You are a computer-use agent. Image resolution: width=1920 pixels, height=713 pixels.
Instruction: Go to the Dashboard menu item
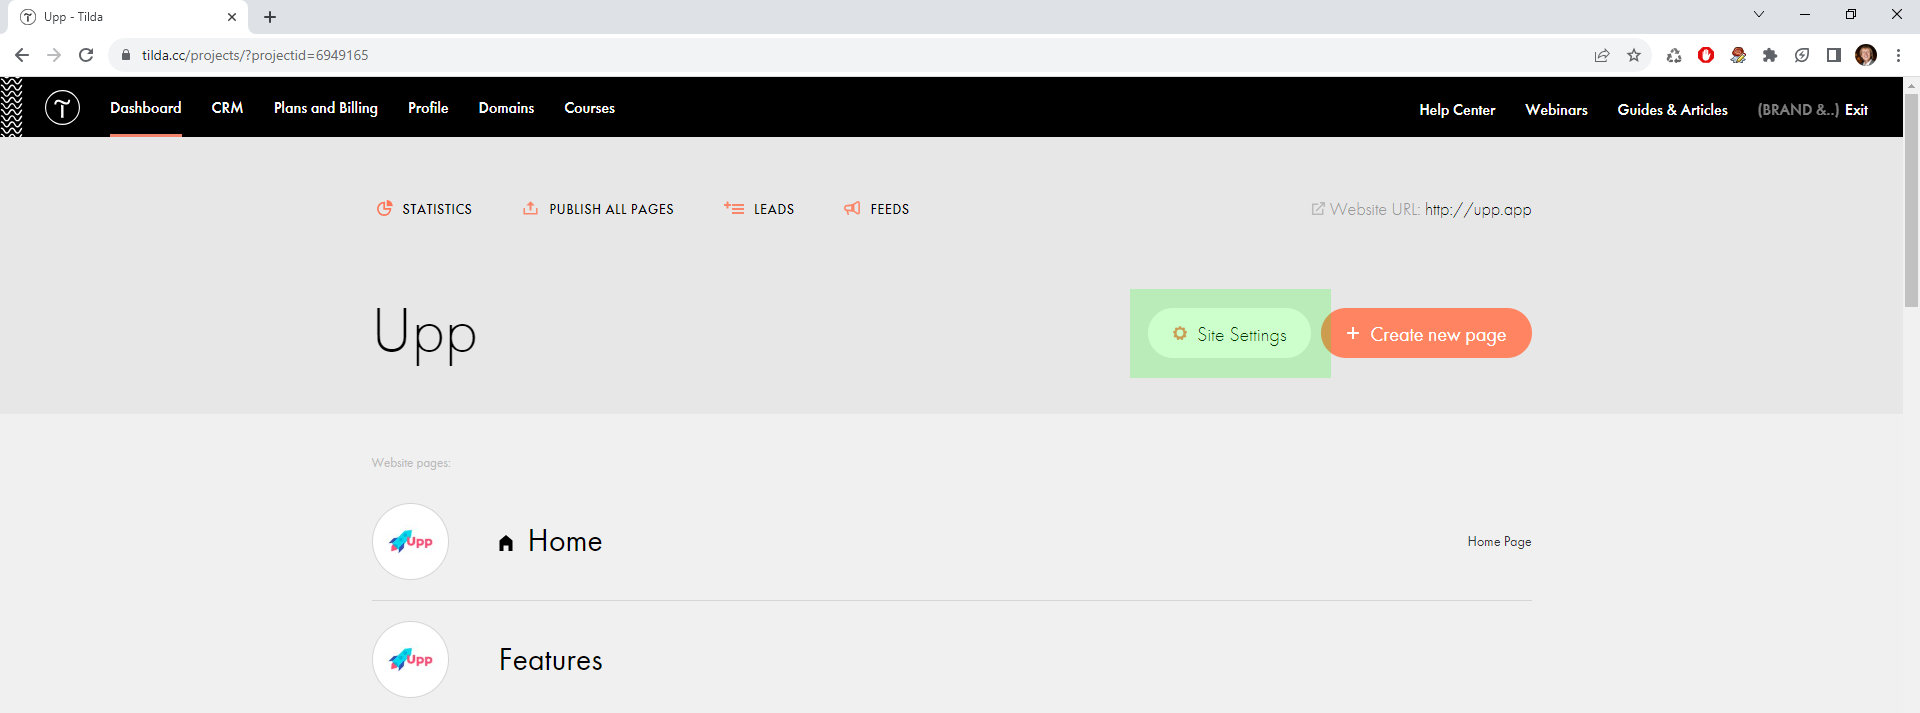(146, 107)
